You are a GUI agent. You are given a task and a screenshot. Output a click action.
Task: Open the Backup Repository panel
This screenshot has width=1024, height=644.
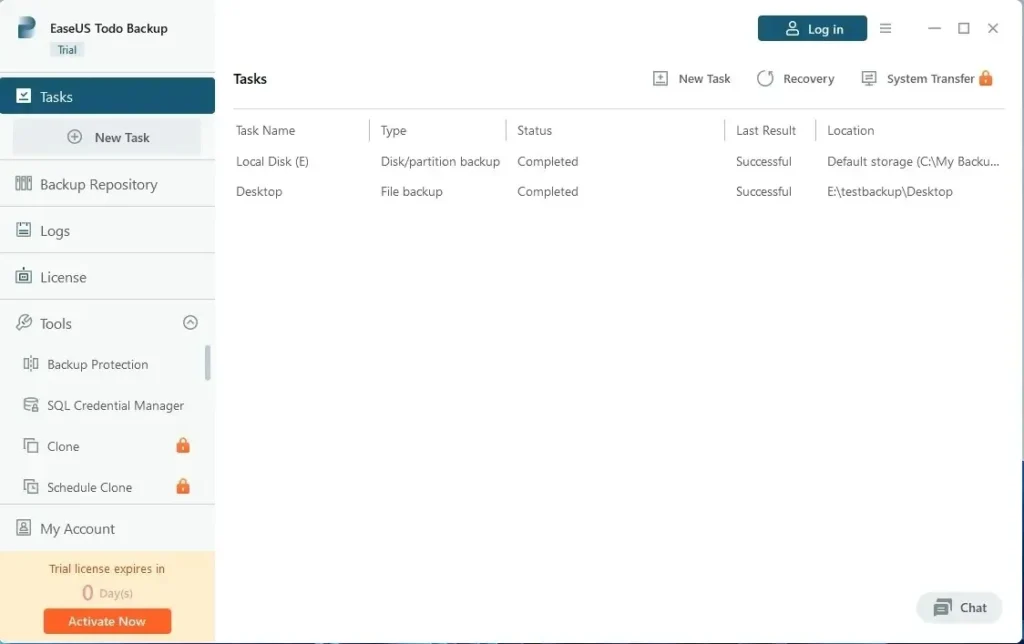coord(102,184)
